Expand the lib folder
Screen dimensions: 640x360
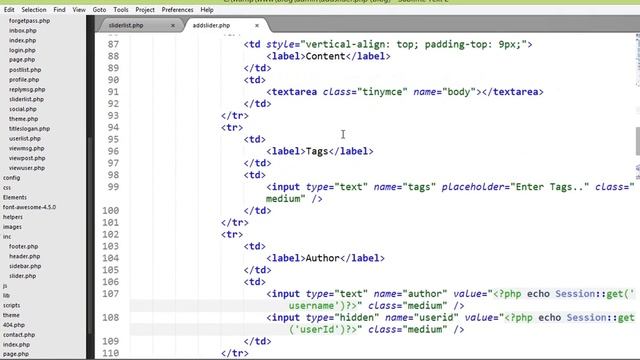click(6, 295)
